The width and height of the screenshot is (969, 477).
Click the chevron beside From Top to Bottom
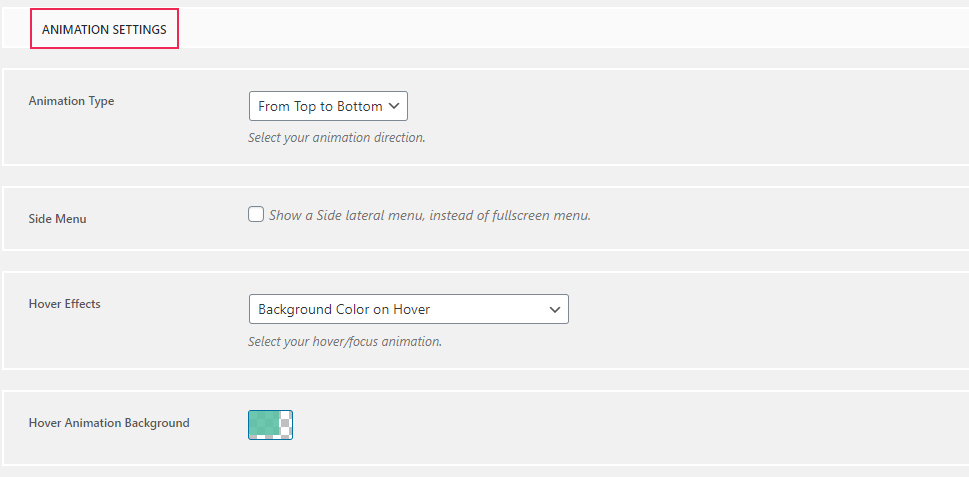point(394,106)
